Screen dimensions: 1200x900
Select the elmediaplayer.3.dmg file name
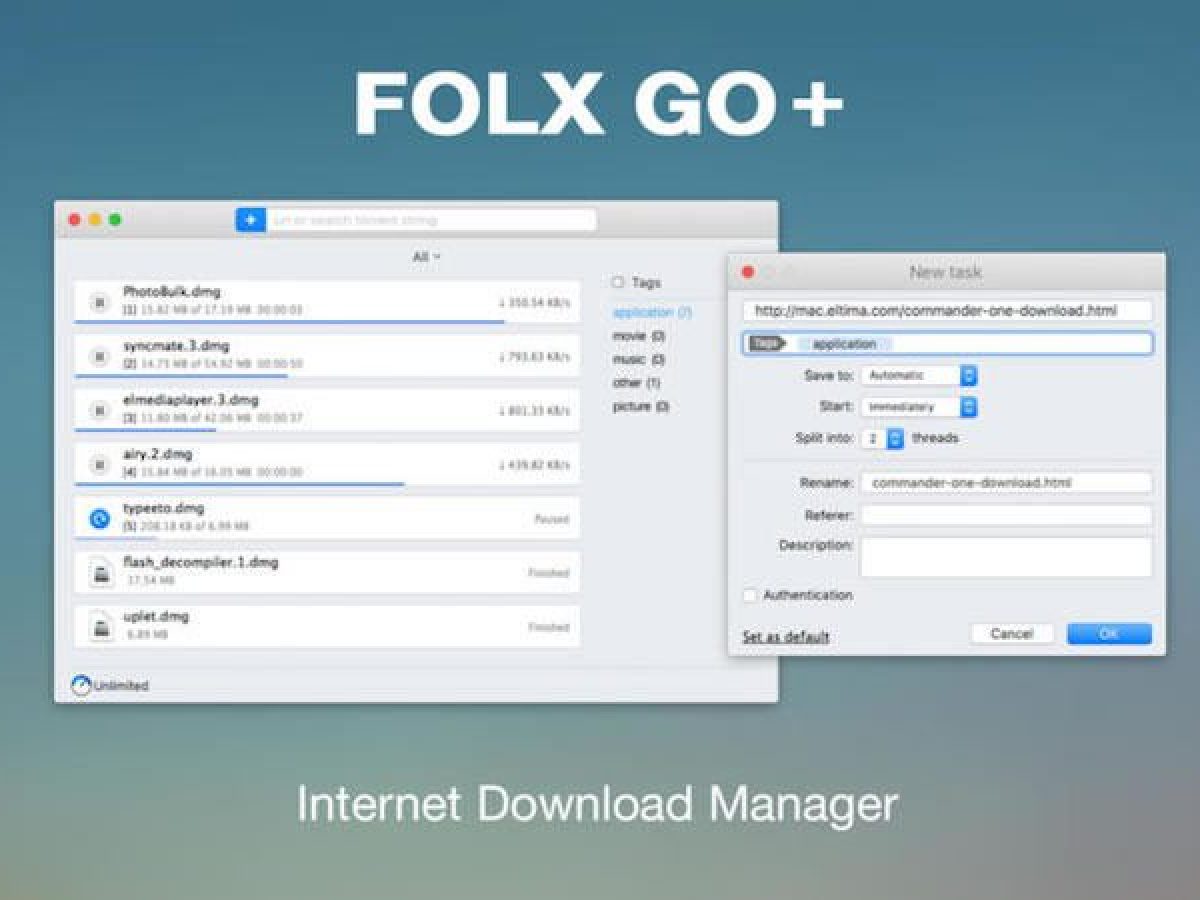190,400
